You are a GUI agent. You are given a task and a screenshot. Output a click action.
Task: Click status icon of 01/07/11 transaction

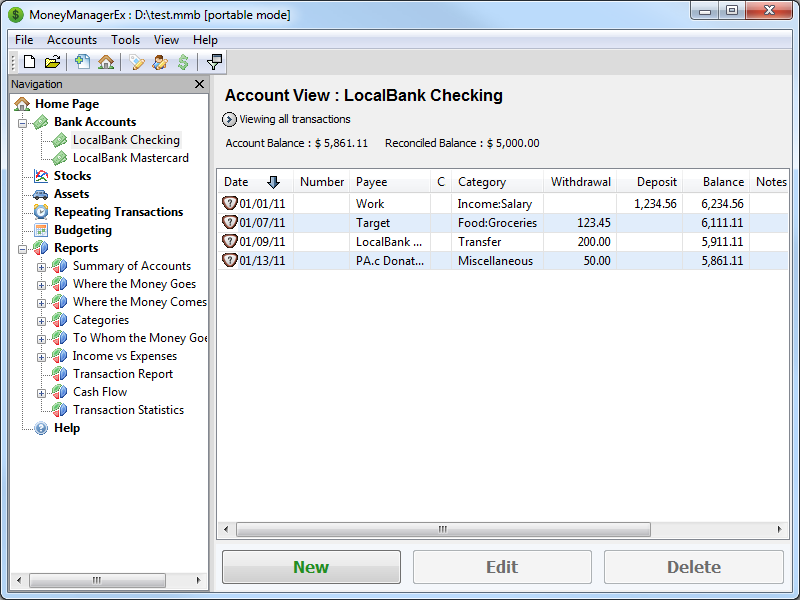pos(230,222)
